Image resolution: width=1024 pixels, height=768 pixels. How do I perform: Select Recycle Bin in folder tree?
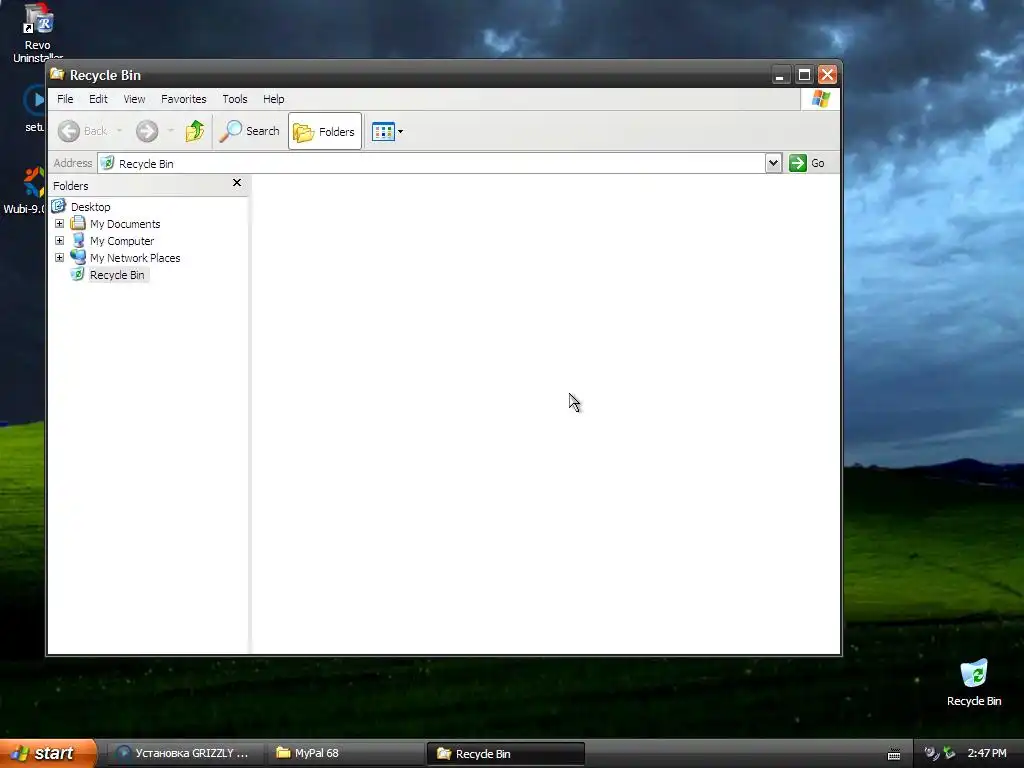tap(117, 275)
